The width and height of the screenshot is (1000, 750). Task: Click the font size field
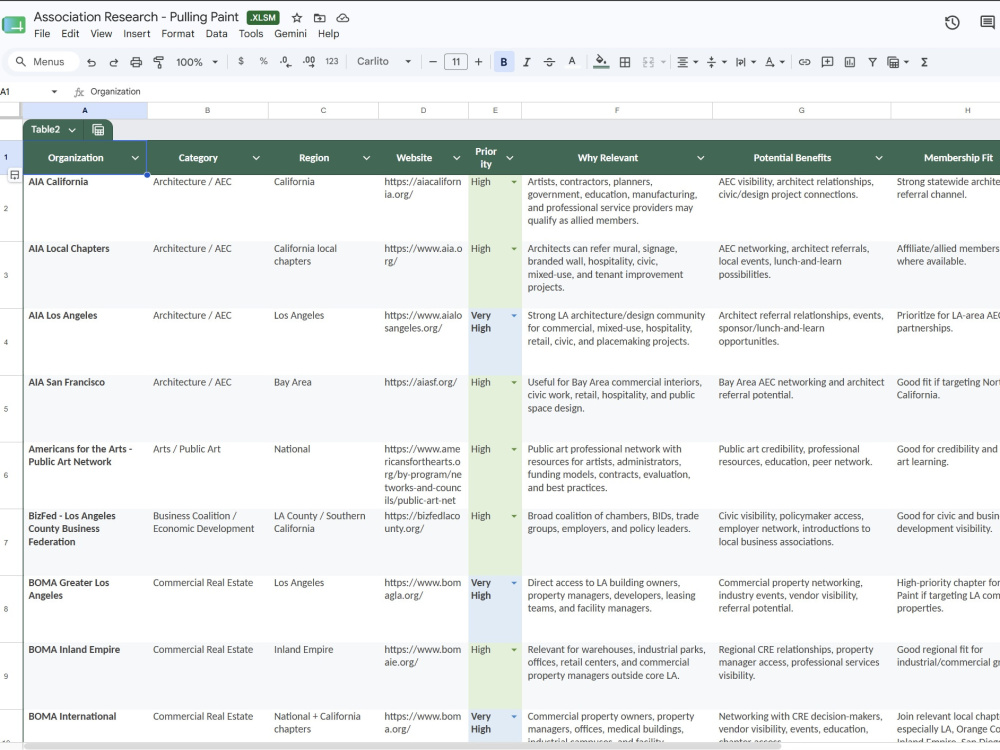pyautogui.click(x=455, y=62)
